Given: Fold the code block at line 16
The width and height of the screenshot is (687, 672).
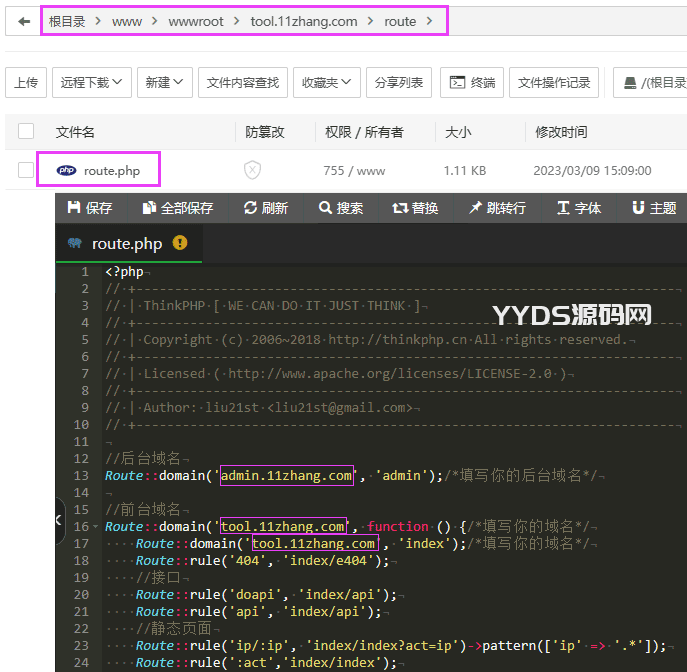Looking at the screenshot, I should pos(95,526).
